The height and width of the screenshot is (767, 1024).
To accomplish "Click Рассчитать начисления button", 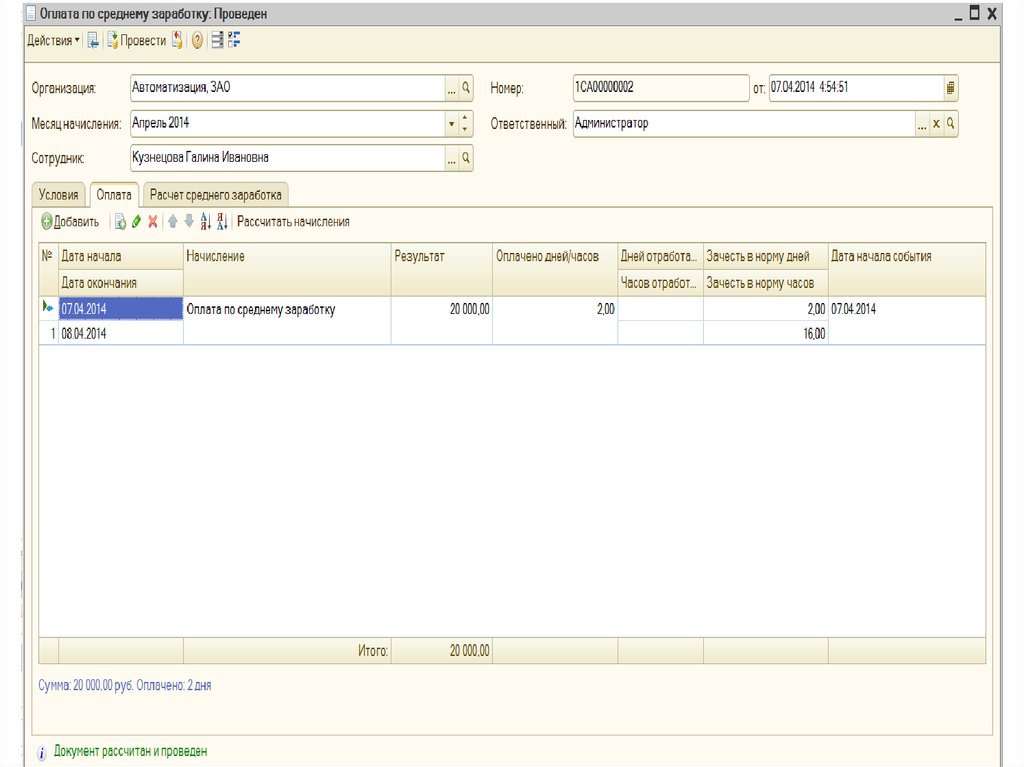I will click(293, 222).
